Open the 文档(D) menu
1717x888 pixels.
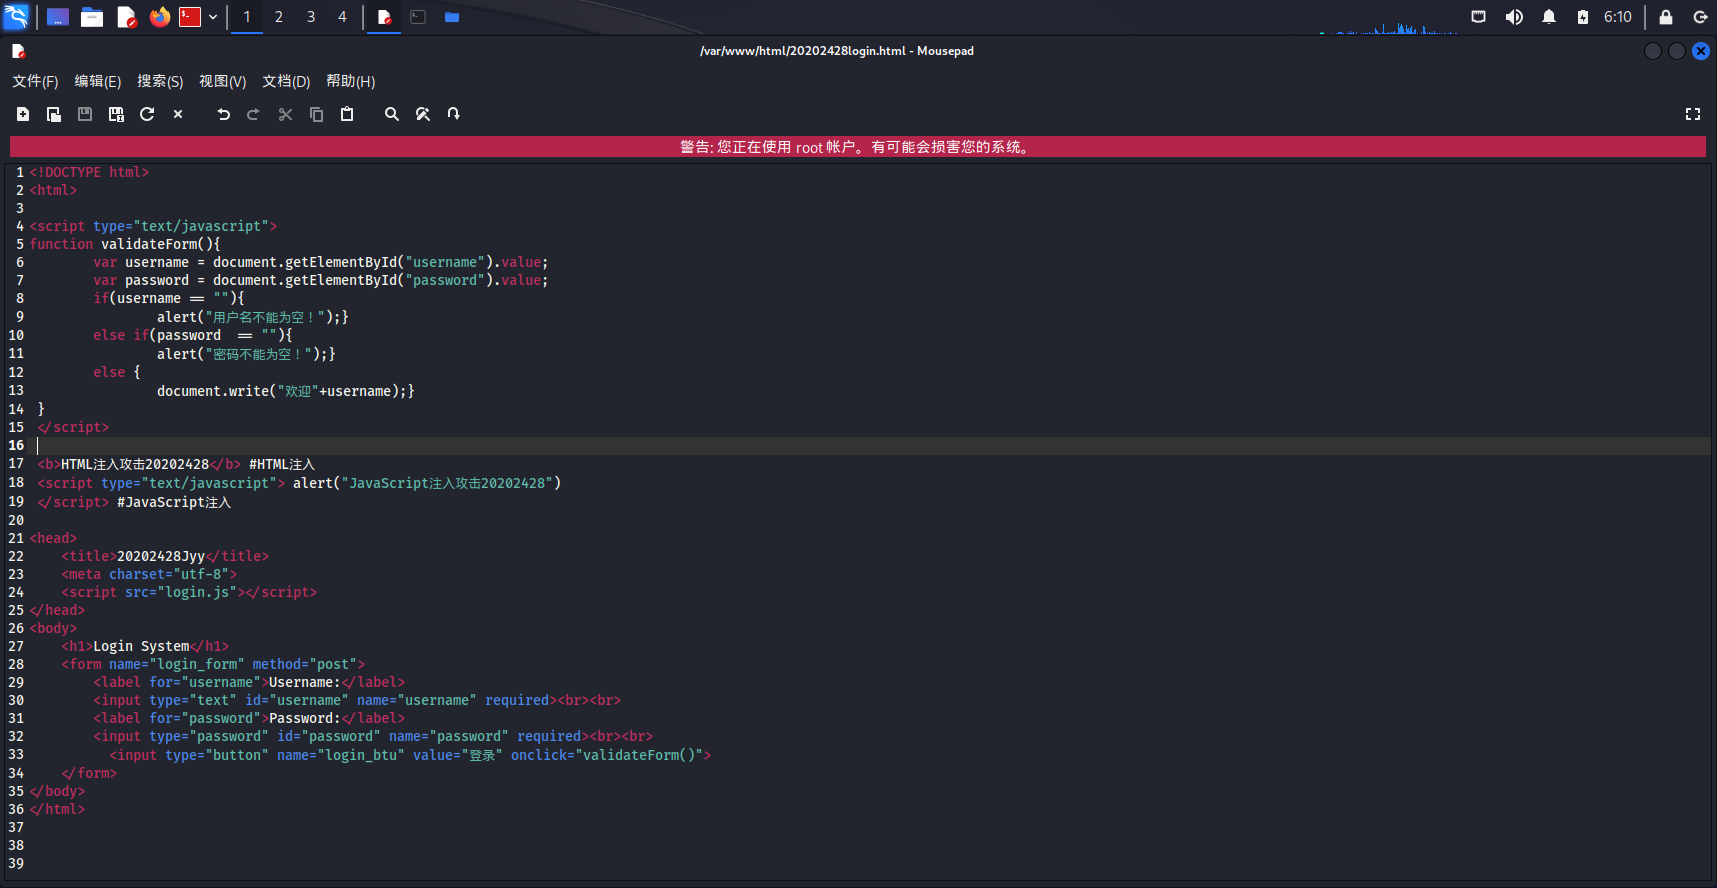pyautogui.click(x=286, y=81)
